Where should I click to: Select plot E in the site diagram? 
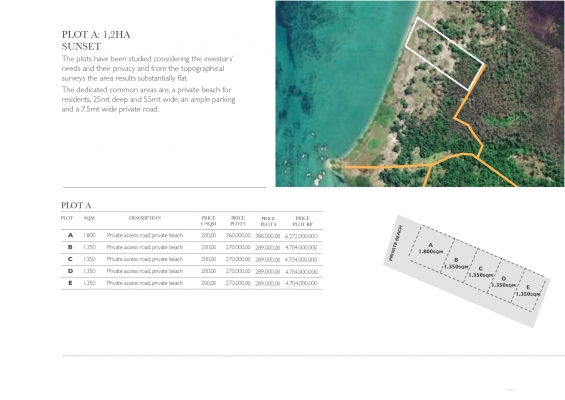coord(528,290)
